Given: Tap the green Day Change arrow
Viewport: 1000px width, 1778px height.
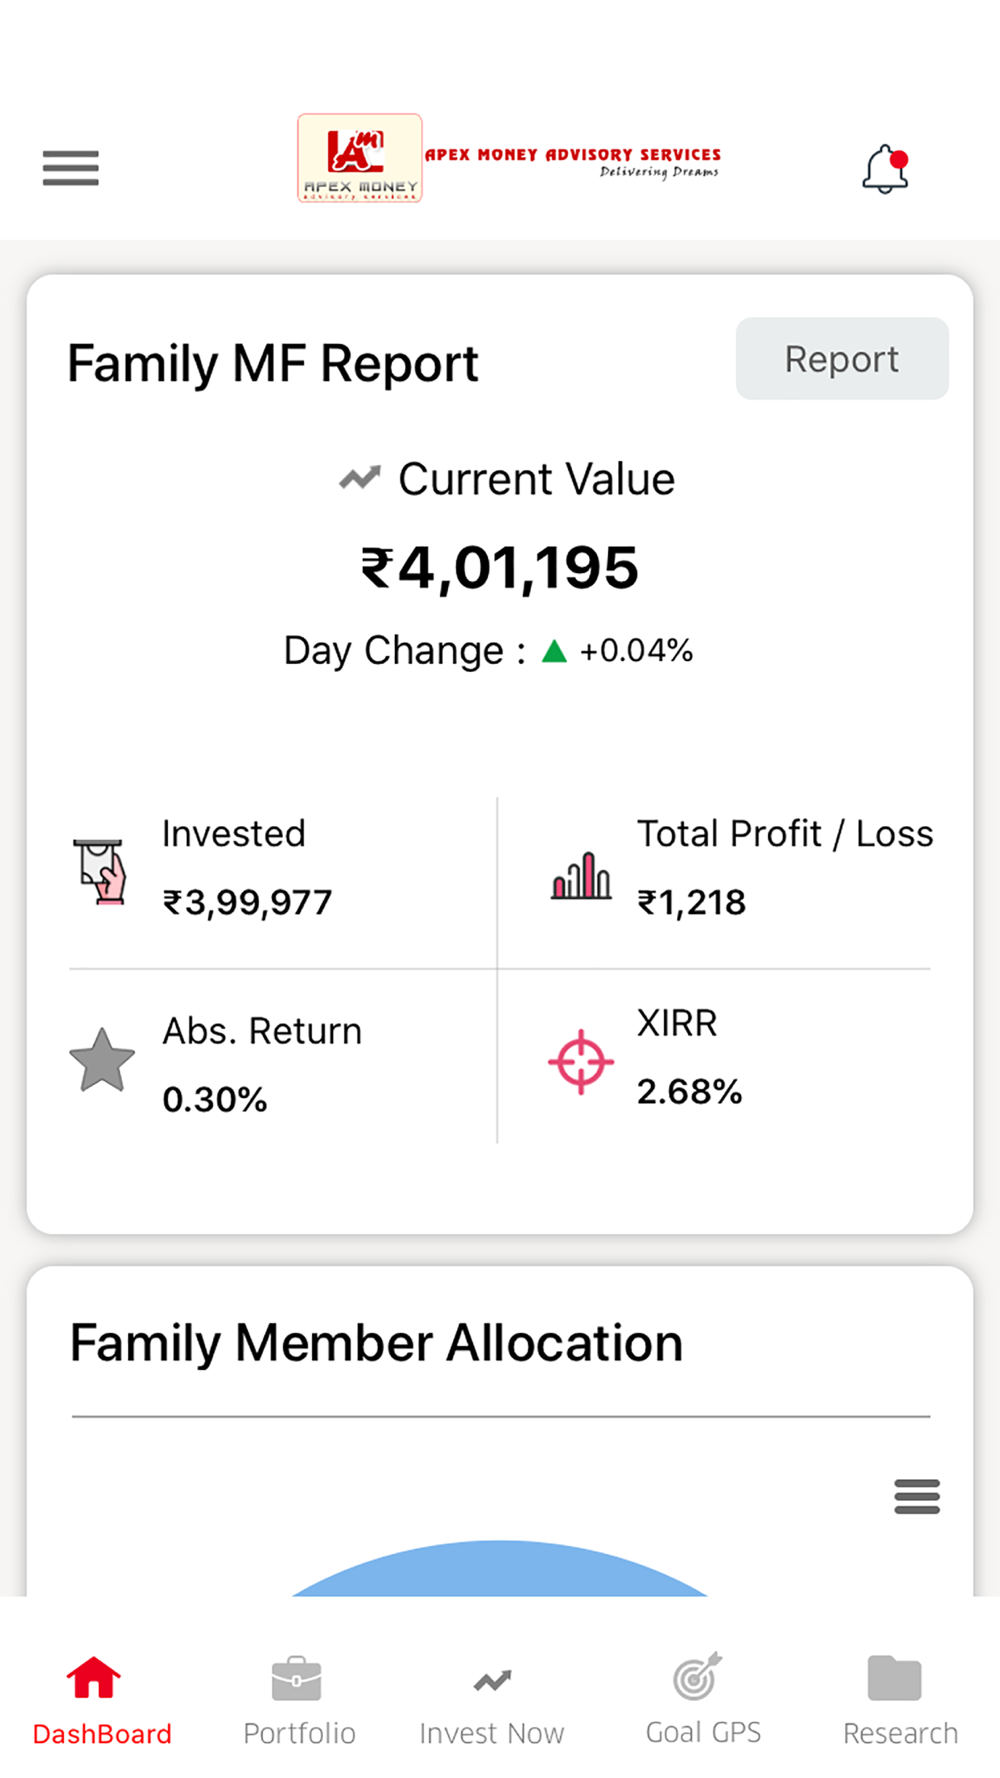Looking at the screenshot, I should tap(554, 652).
